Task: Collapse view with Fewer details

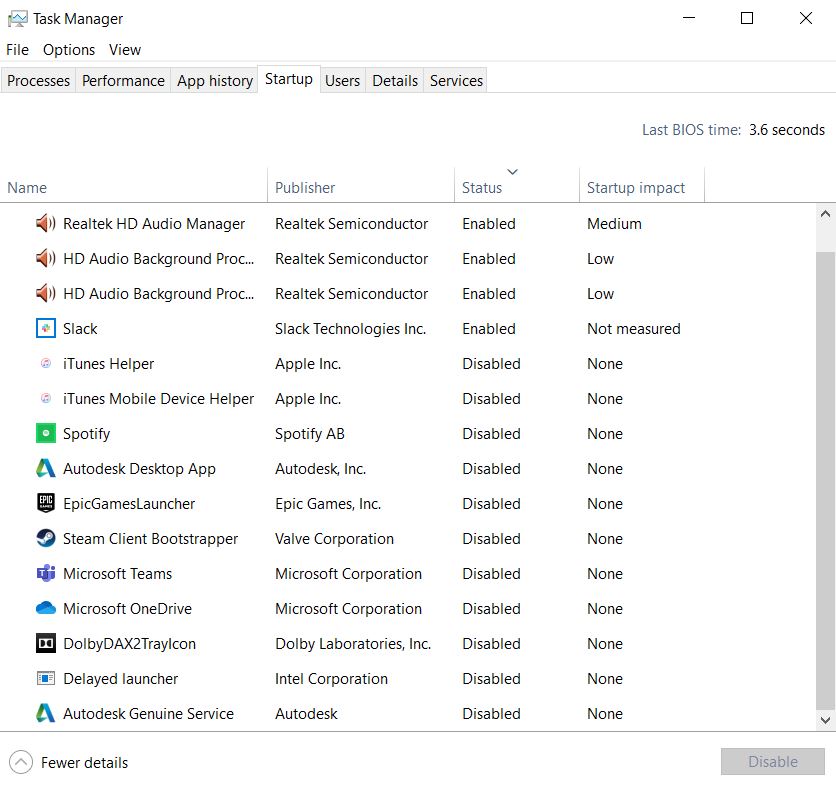Action: (69, 763)
